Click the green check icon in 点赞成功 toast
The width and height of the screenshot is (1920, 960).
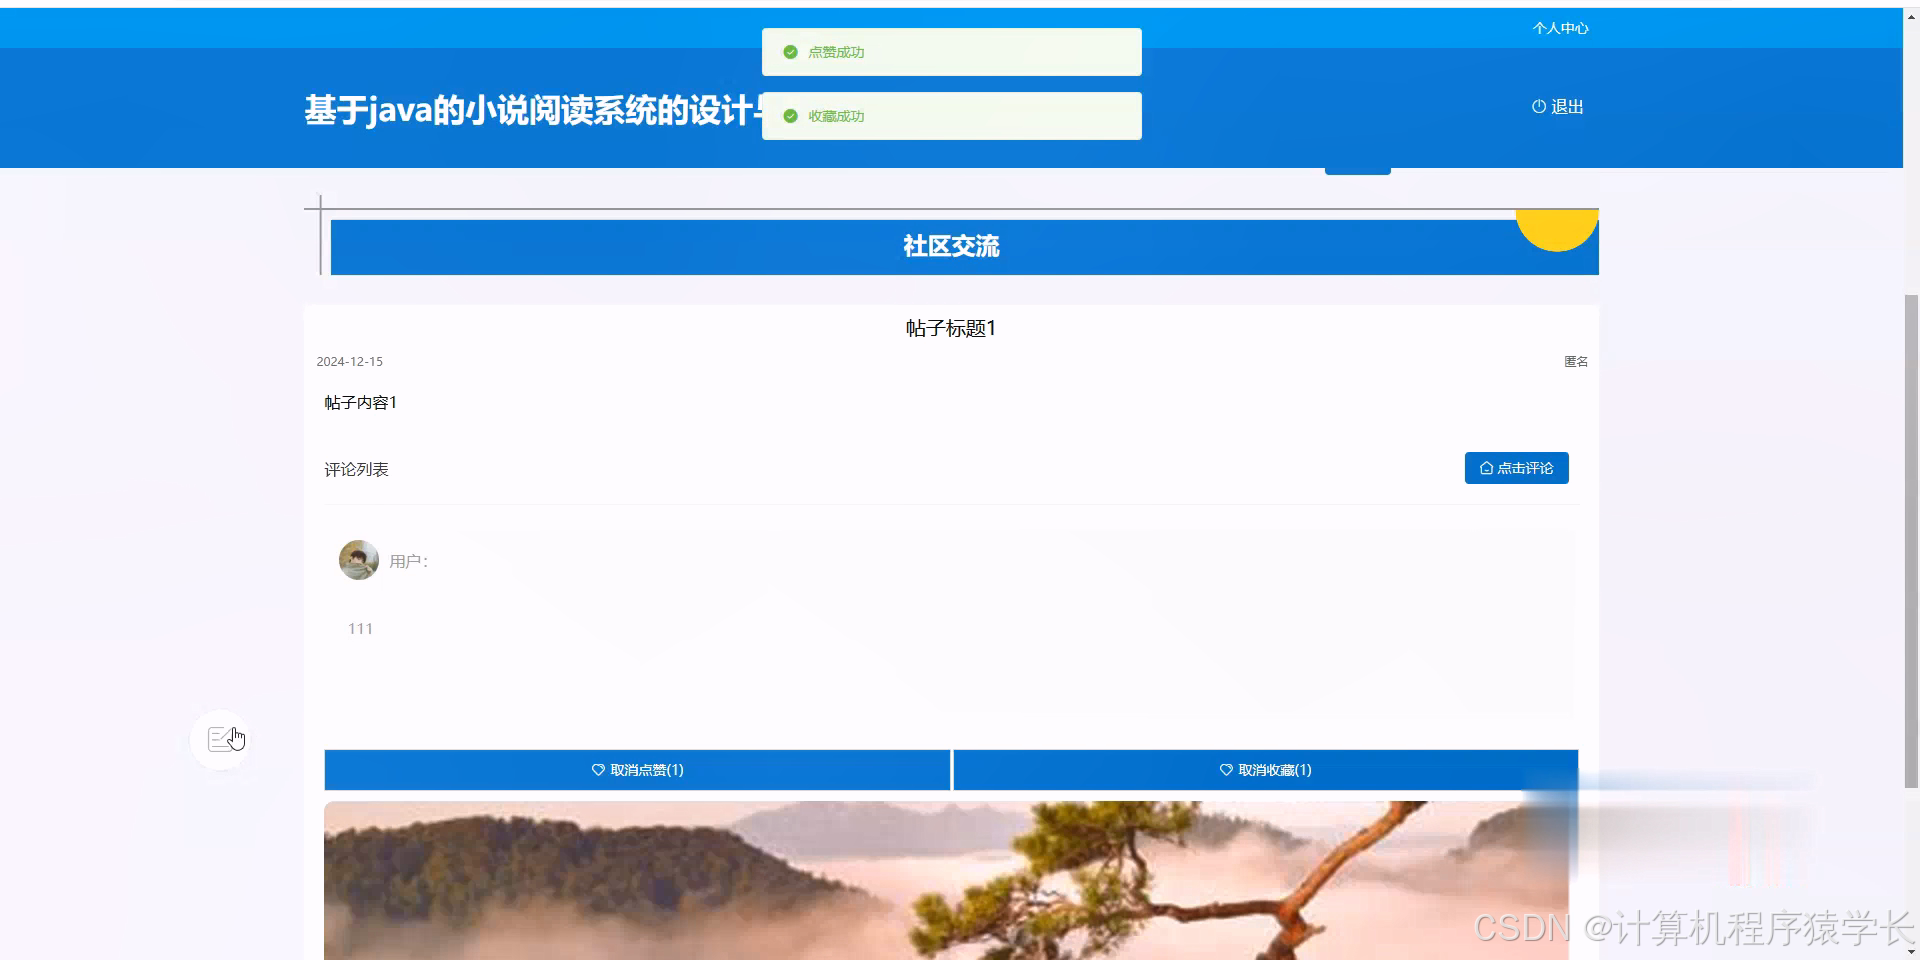click(789, 52)
